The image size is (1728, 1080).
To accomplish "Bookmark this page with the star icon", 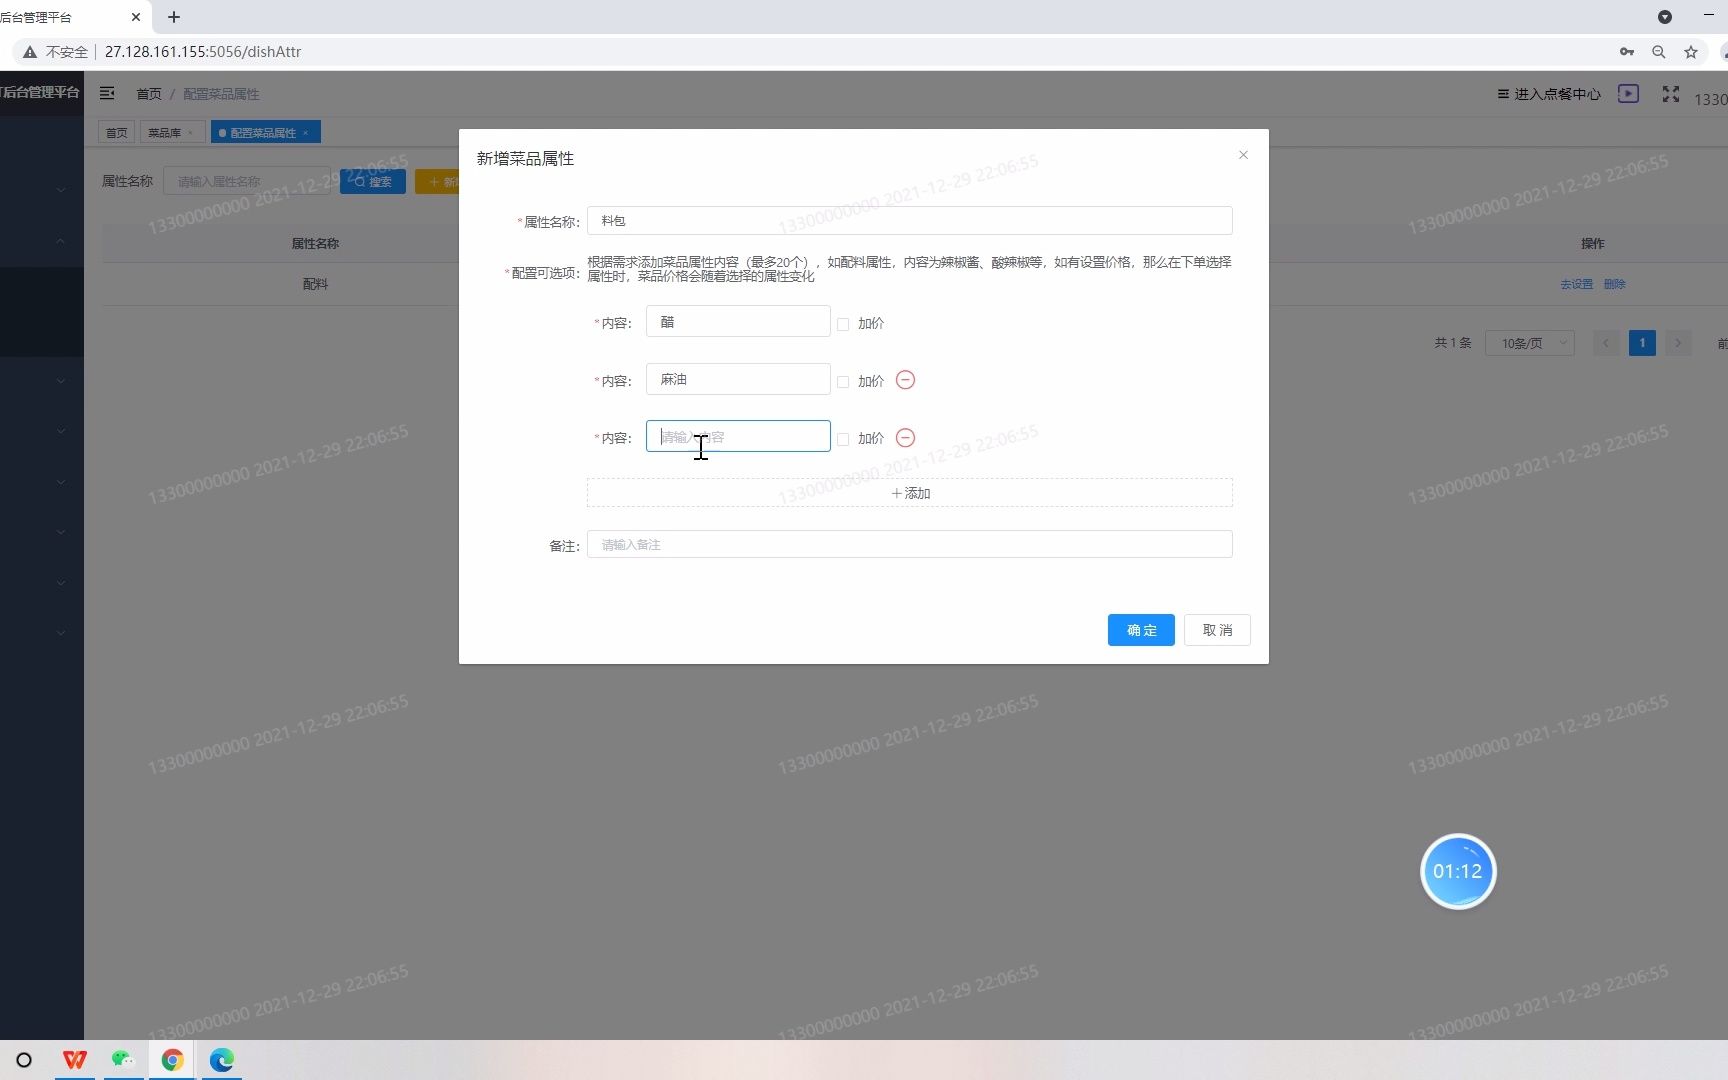I will [1691, 52].
